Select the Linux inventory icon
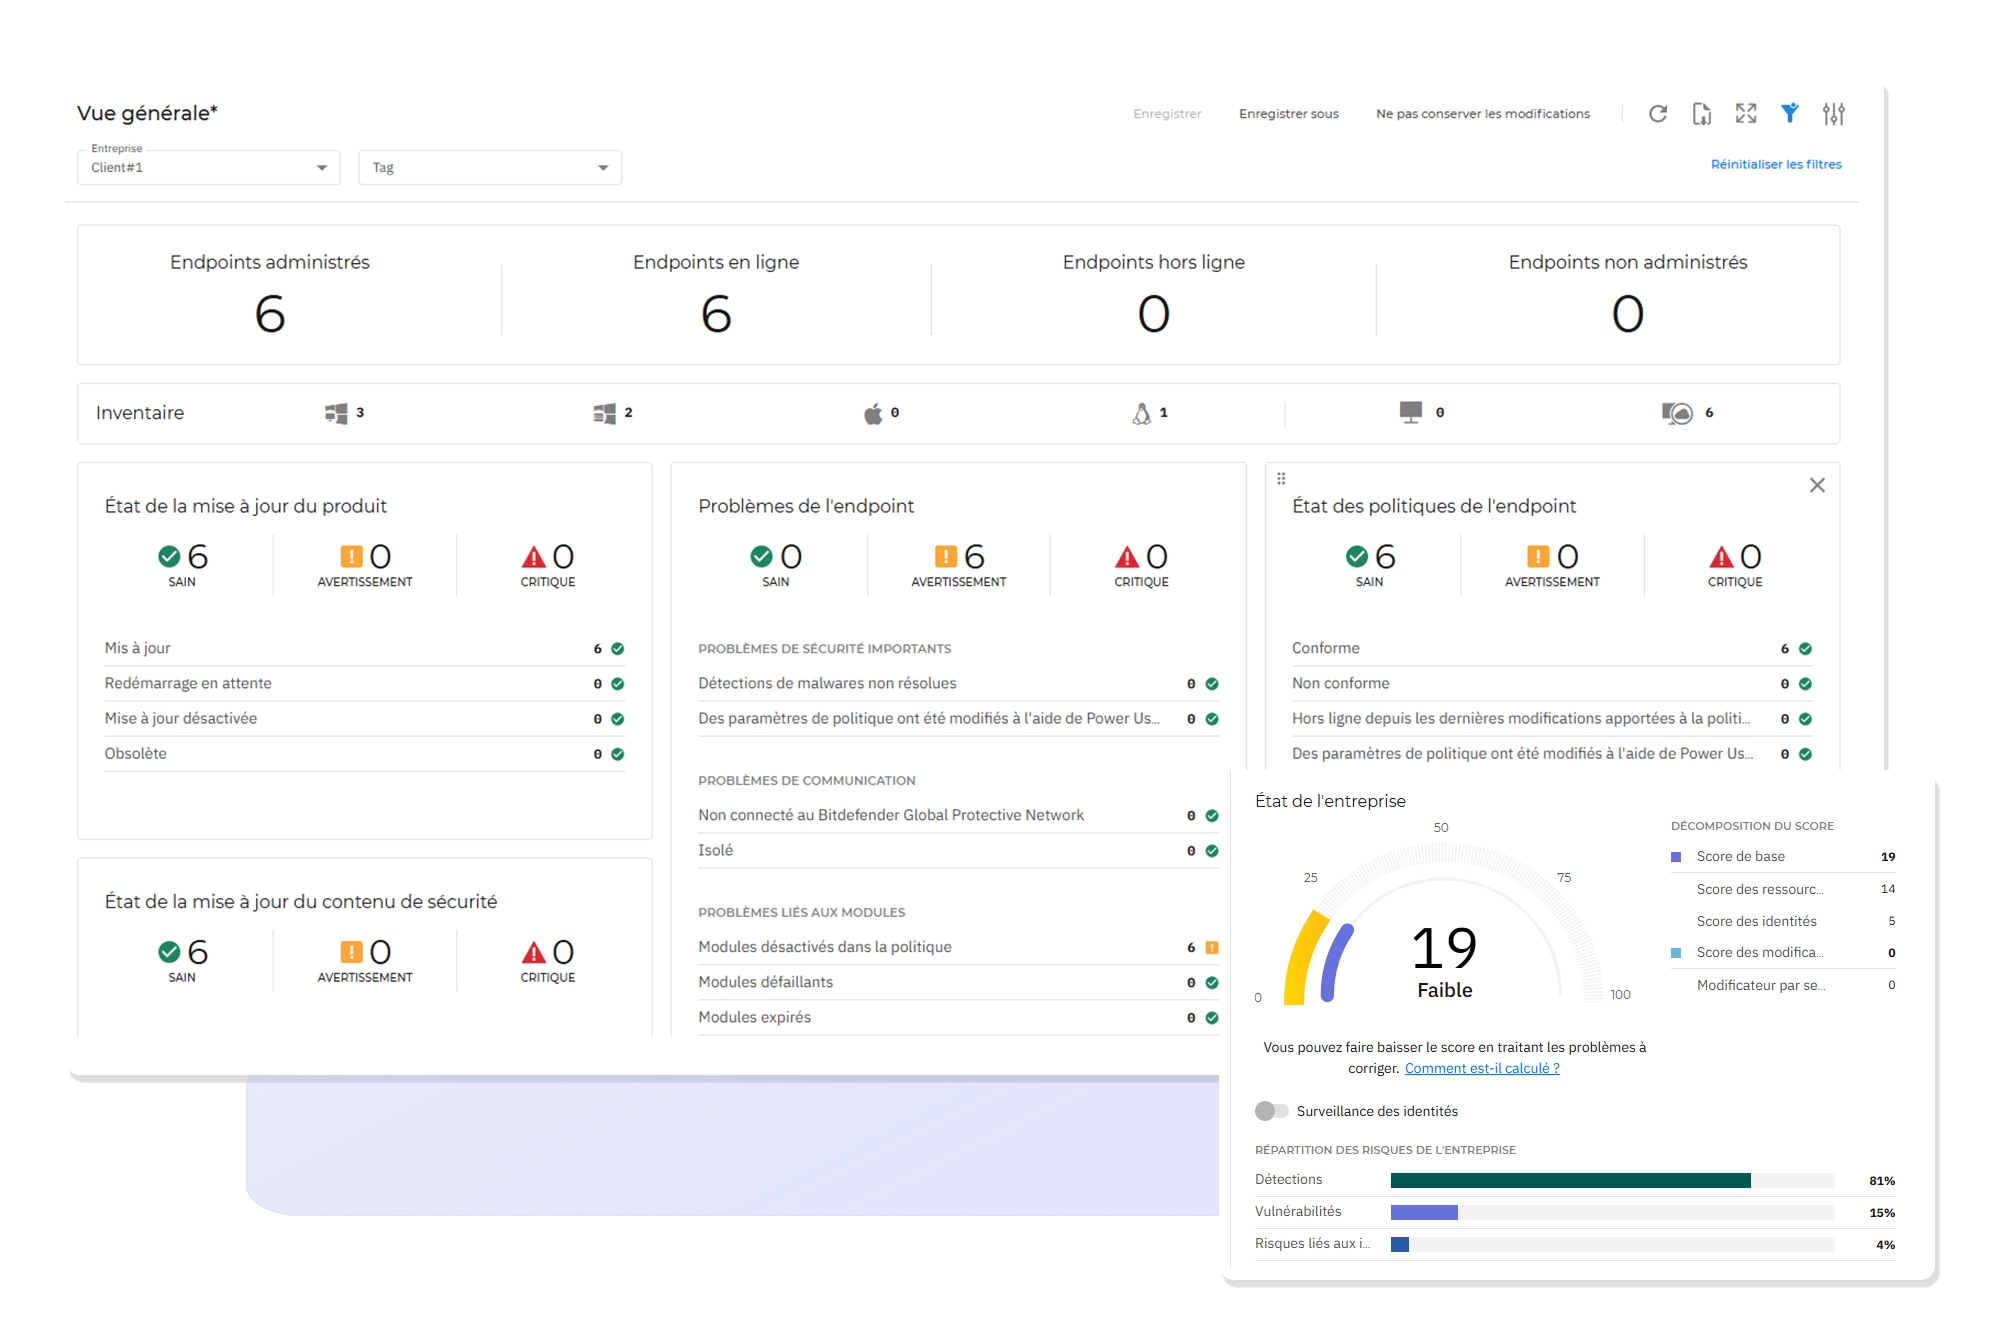This screenshot has width=2000, height=1327. 1140,412
